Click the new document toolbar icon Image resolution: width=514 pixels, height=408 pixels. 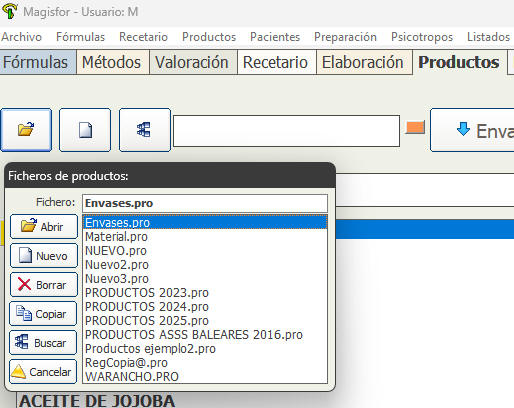pos(85,130)
